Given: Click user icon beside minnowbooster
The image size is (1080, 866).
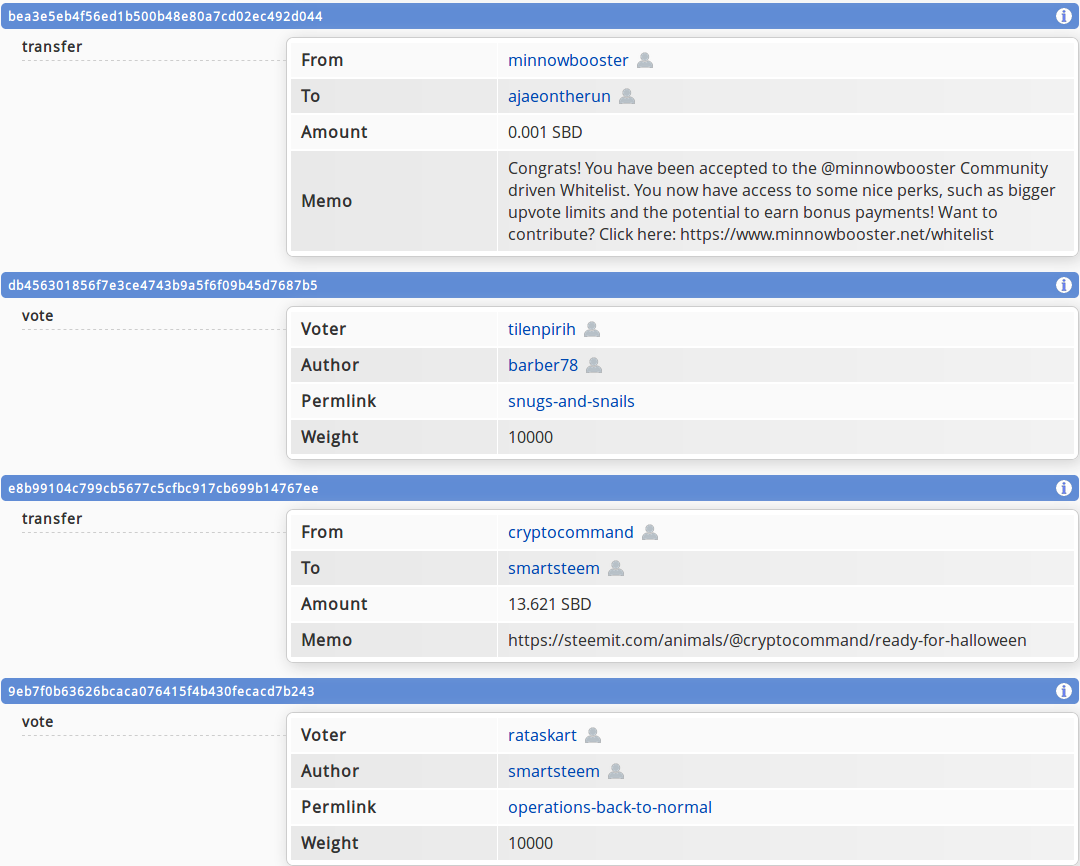Looking at the screenshot, I should (645, 61).
